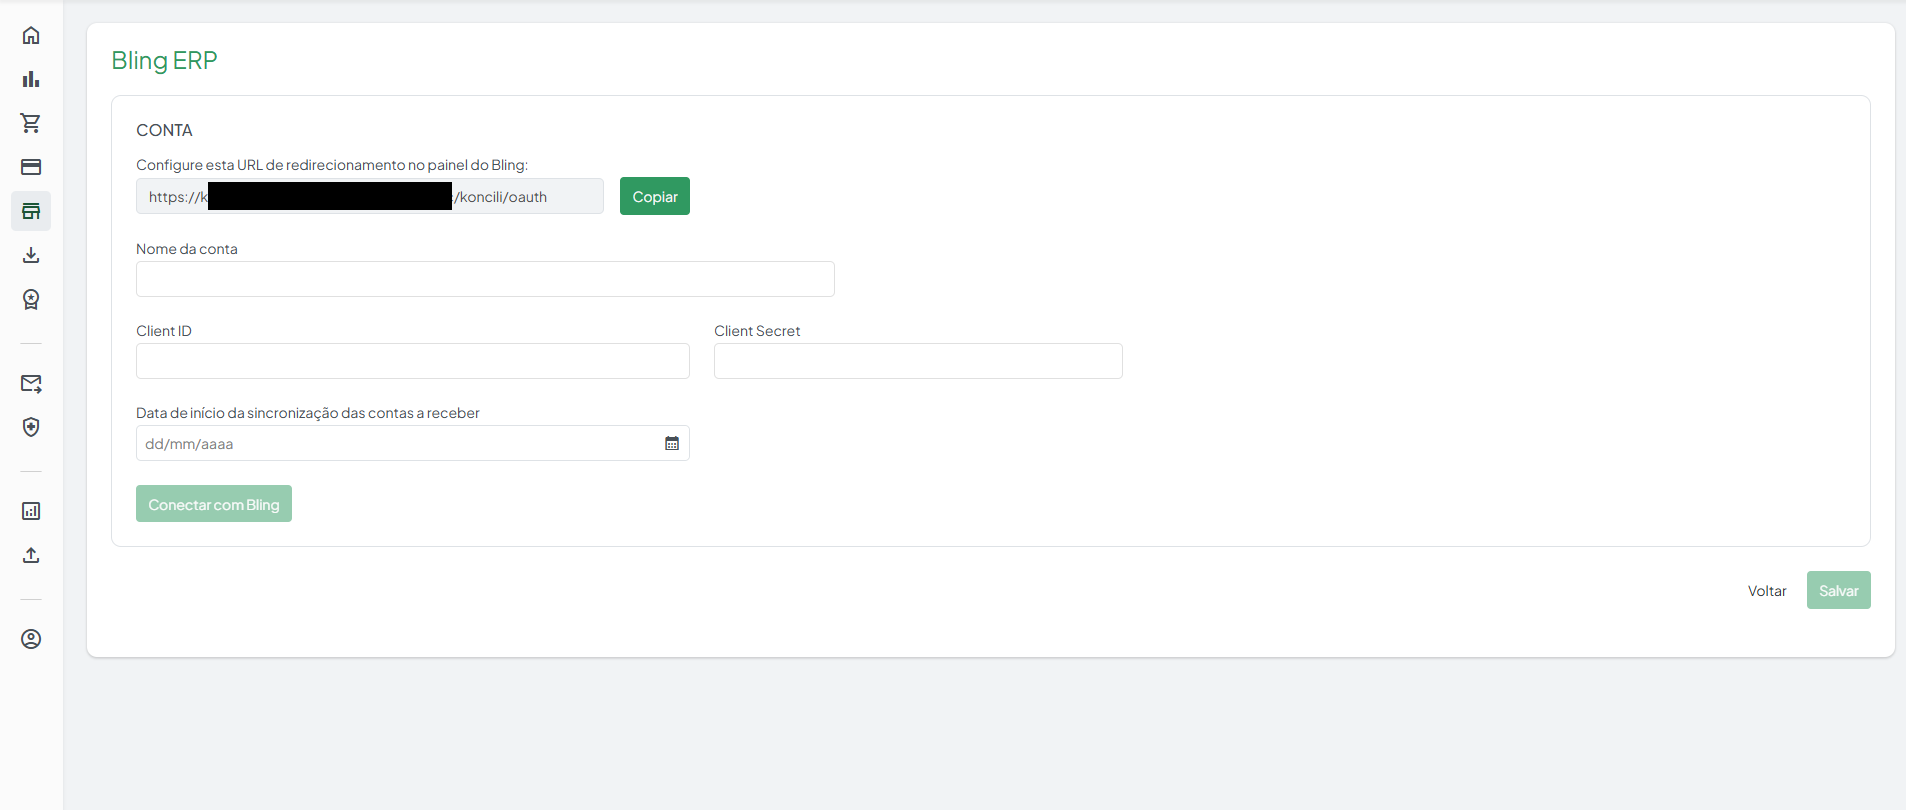Click the dd/mm/aaaa sync start date field
Viewport: 1906px width, 810px height.
tap(413, 443)
